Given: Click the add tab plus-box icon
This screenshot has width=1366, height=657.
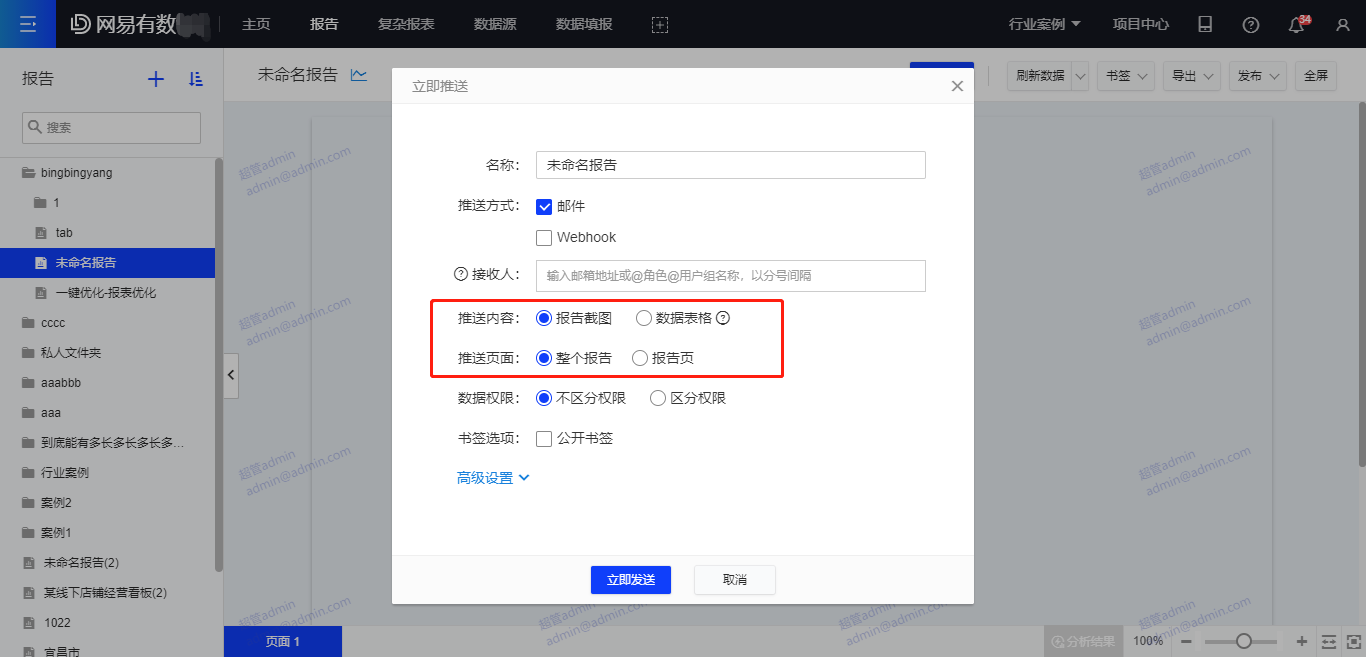Looking at the screenshot, I should [x=660, y=25].
